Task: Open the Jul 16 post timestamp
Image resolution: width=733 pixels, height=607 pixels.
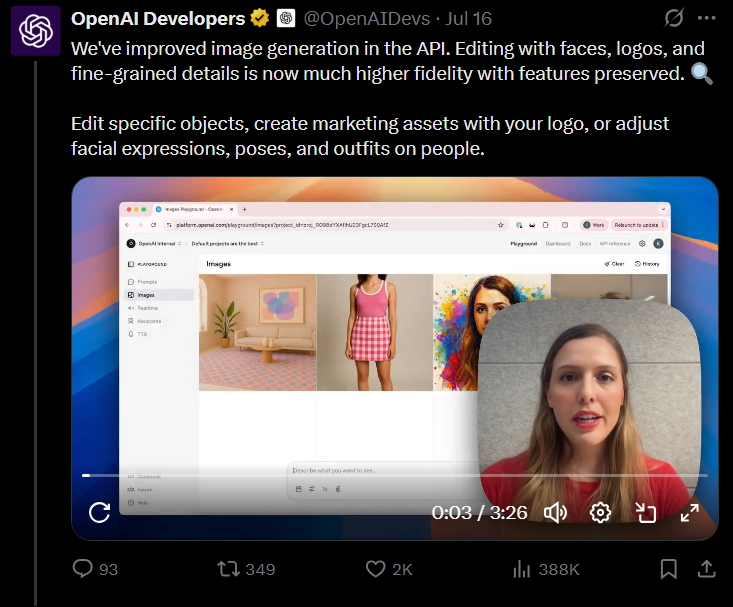Action: point(468,19)
